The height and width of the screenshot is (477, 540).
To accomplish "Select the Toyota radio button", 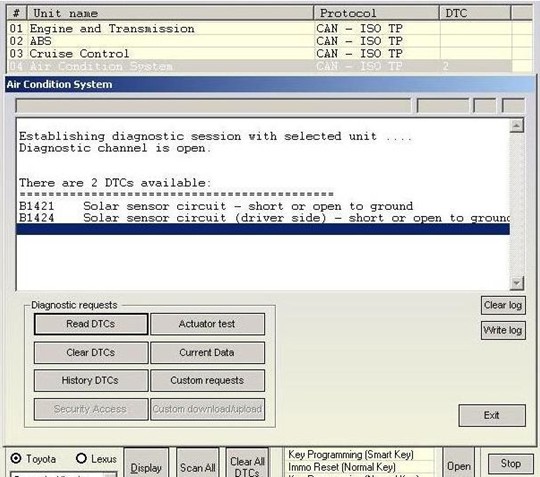I will [16, 458].
